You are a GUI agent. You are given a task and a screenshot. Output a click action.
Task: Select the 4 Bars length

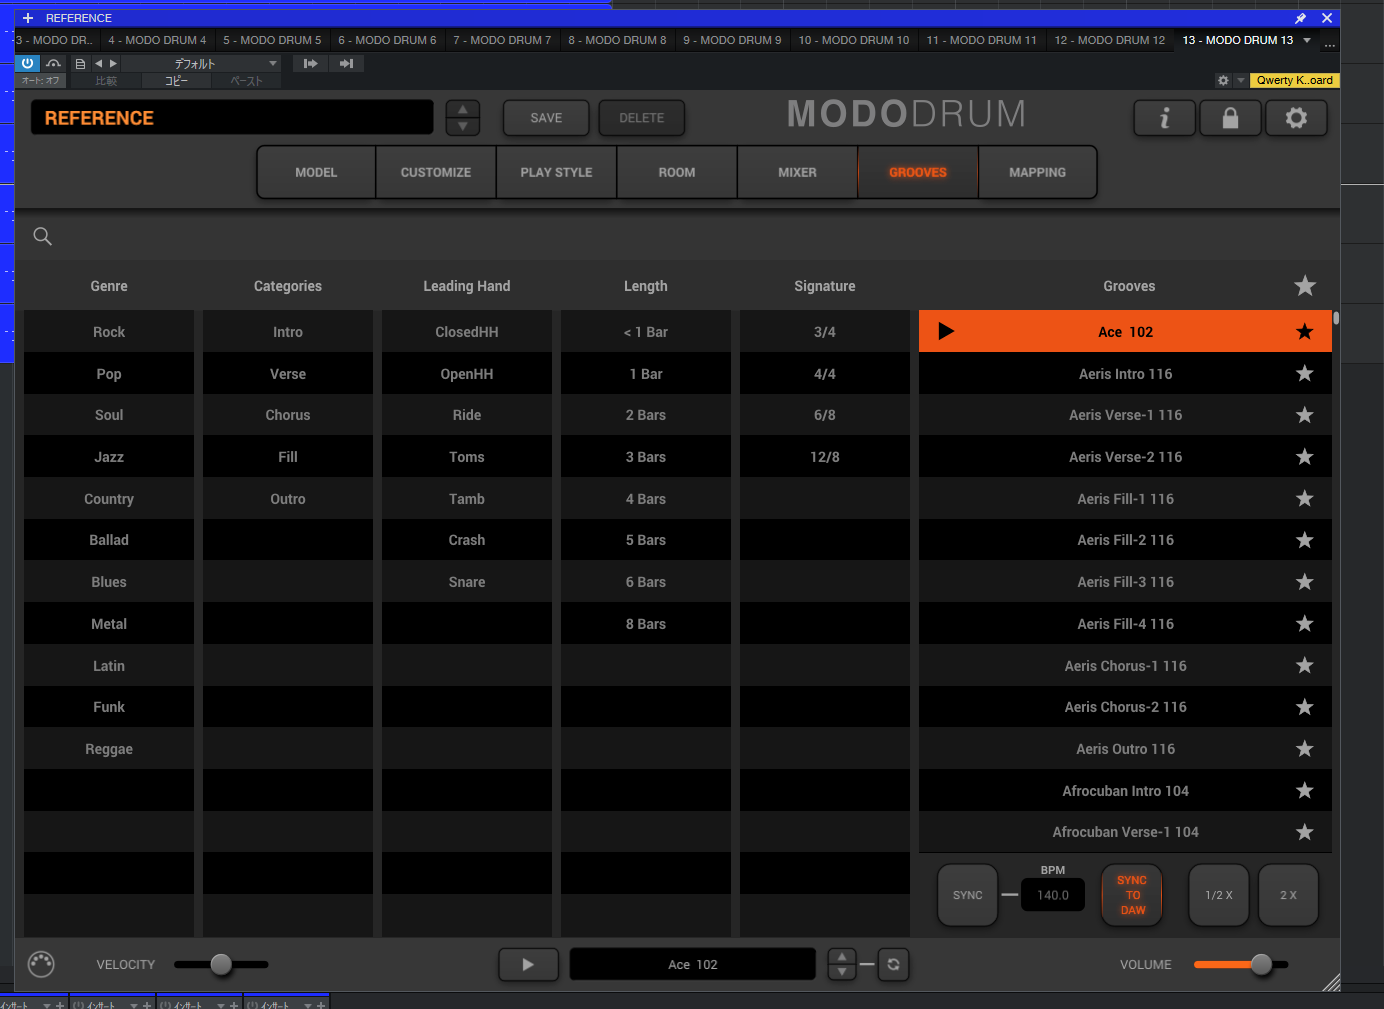coord(646,499)
